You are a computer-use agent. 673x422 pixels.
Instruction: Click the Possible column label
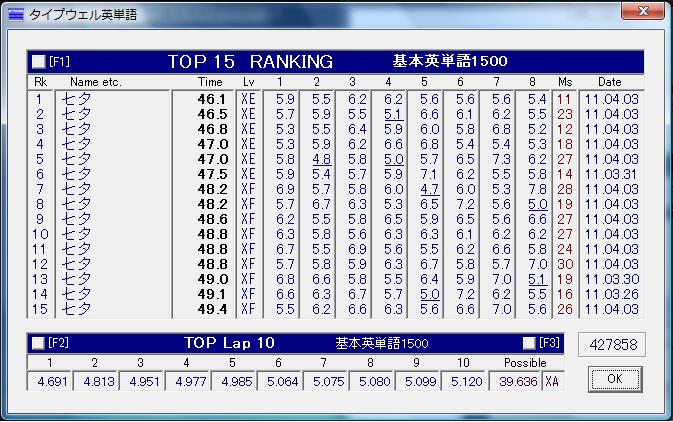525,363
